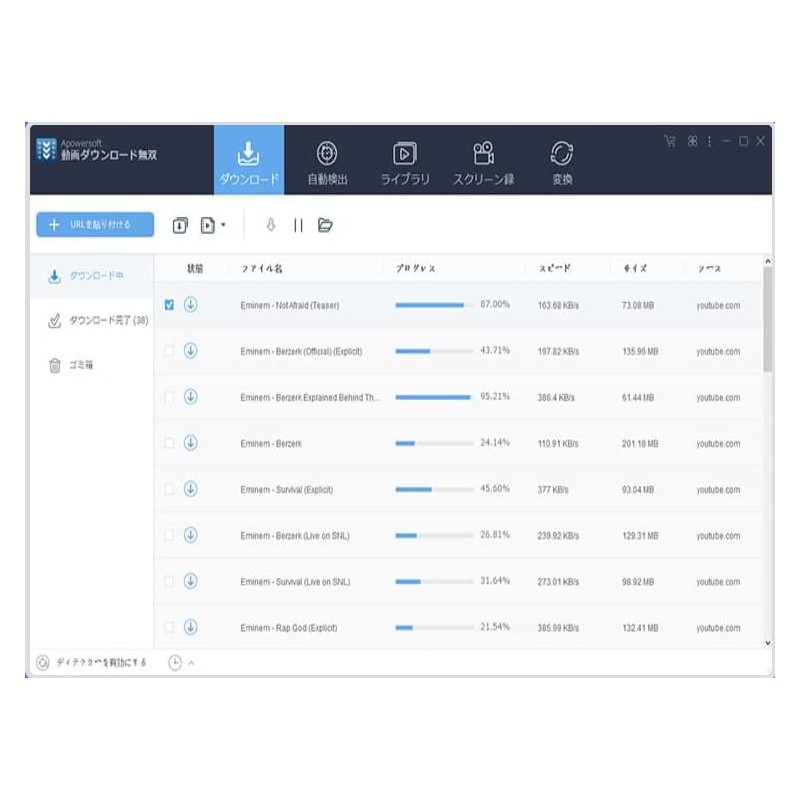Uncheck the Eminem - Not Afraid (Teaser) checkbox
This screenshot has width=800, height=800.
pos(169,305)
